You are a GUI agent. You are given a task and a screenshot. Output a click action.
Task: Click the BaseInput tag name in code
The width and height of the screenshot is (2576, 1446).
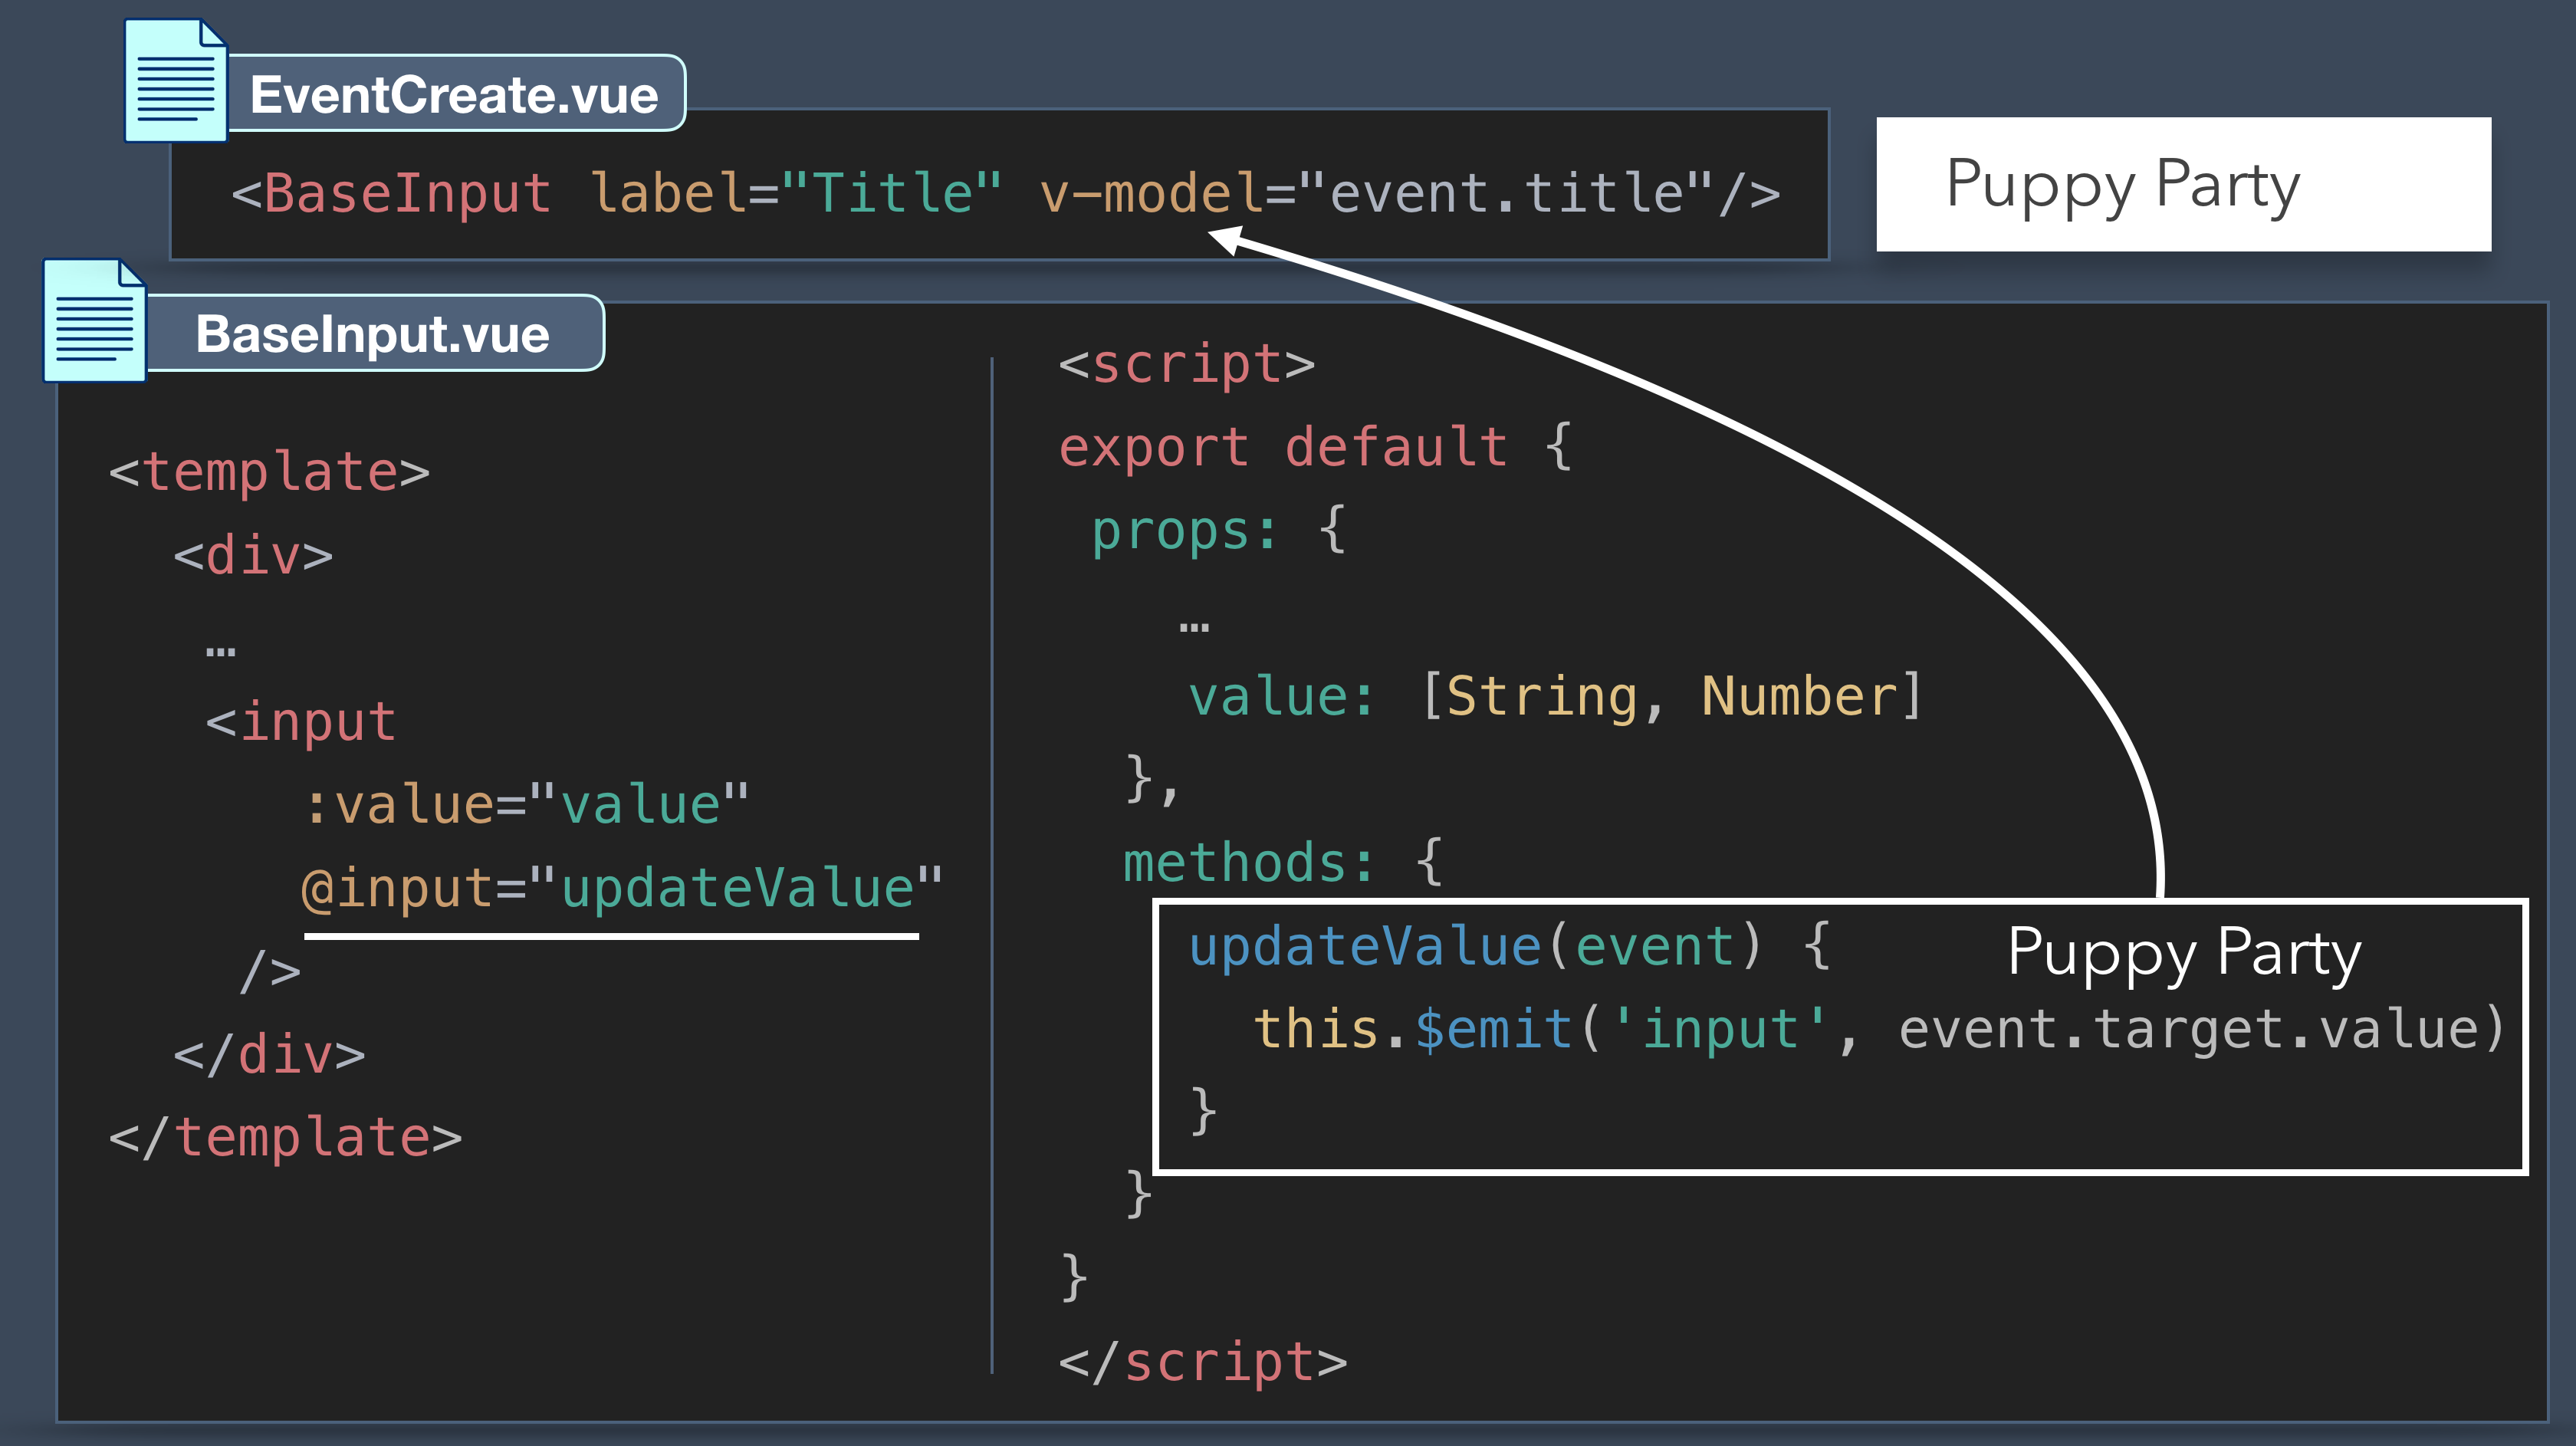pos(407,192)
